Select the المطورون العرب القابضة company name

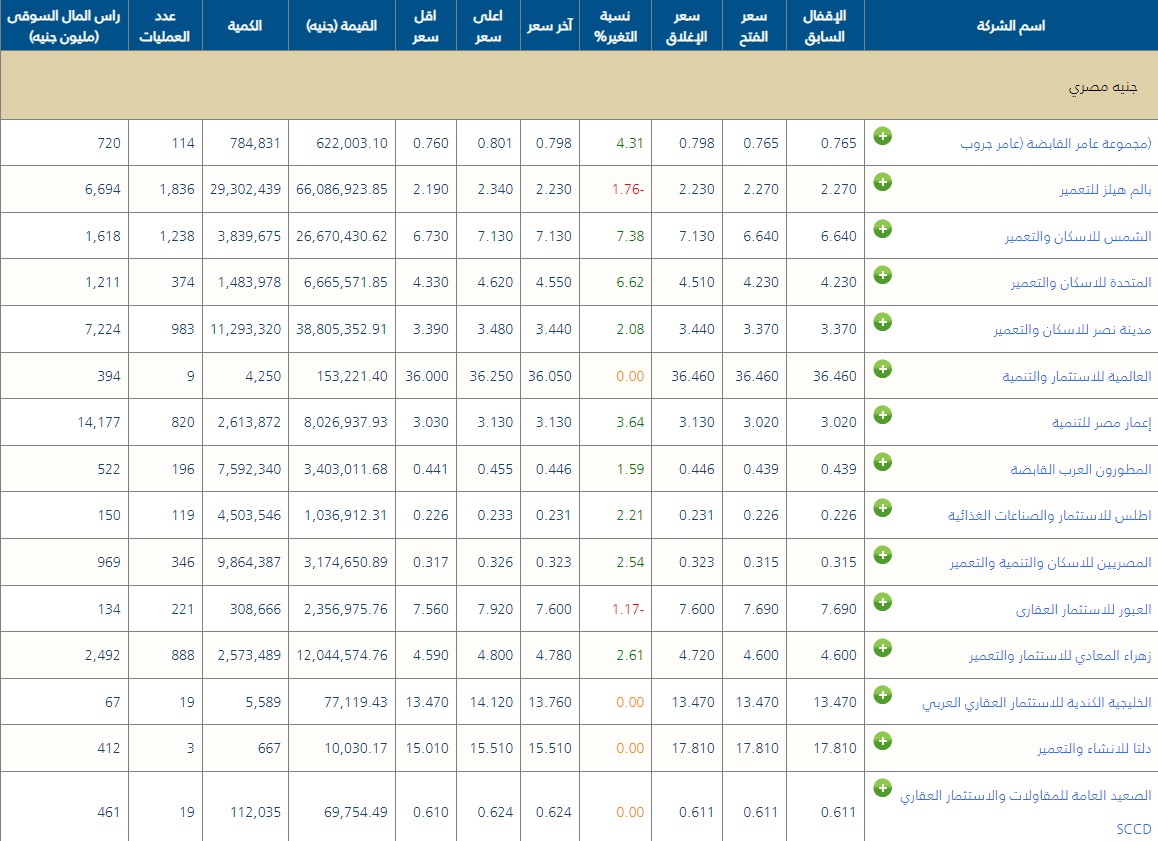(x=1081, y=470)
